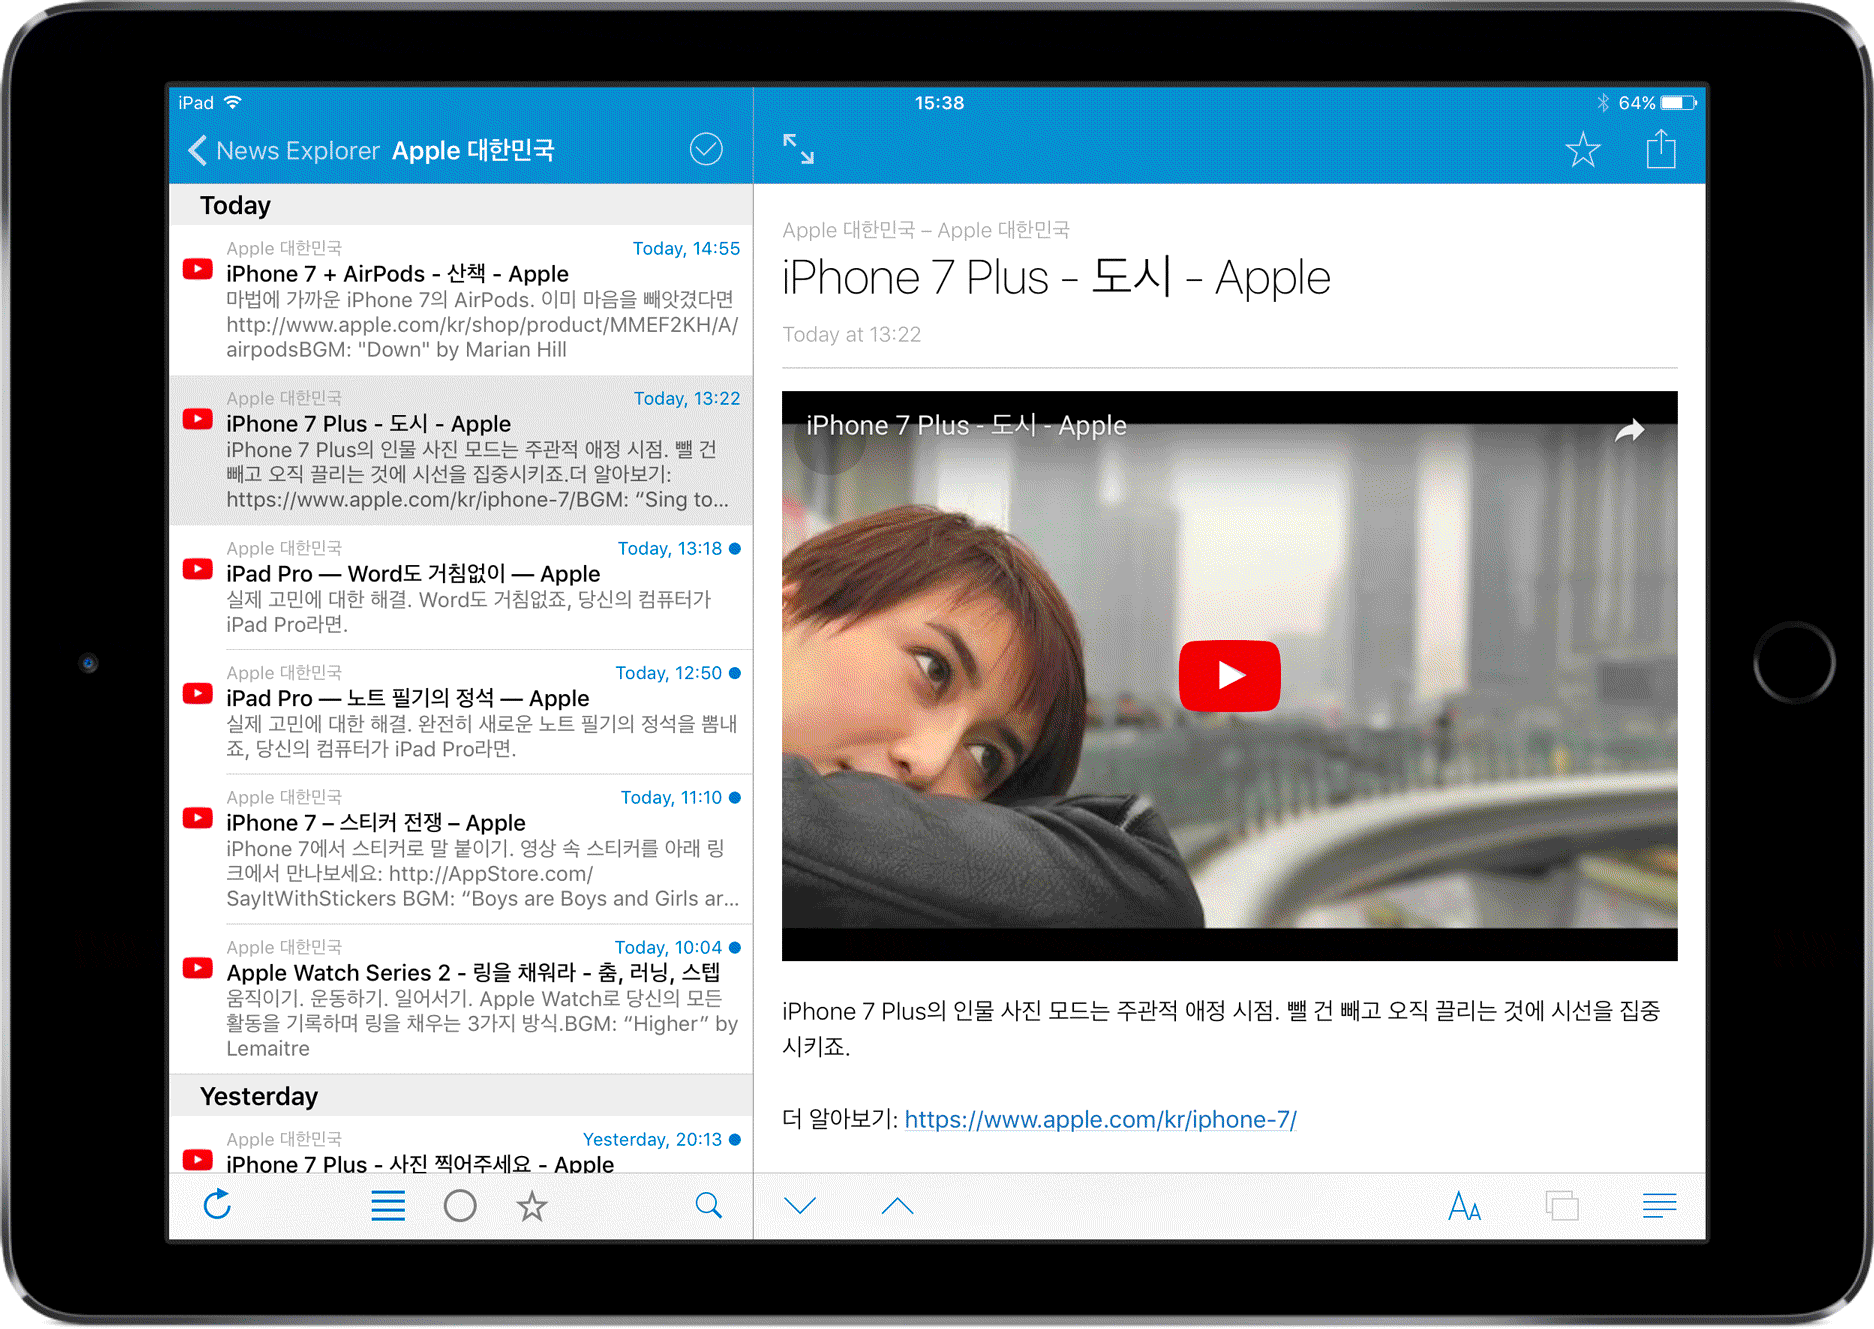Tap unread dot on 10:04 article

tap(735, 947)
